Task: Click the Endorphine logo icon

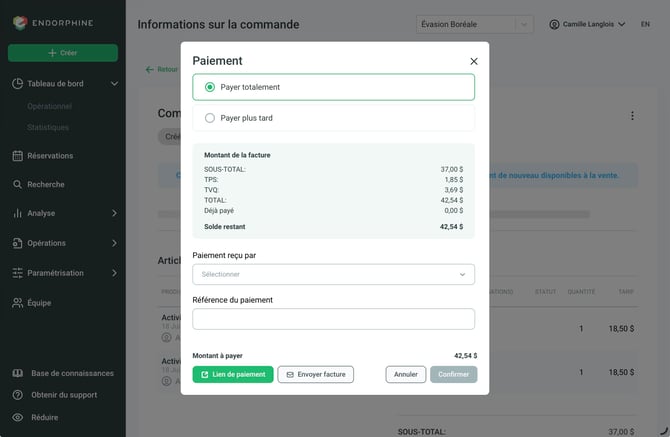Action: pos(20,23)
